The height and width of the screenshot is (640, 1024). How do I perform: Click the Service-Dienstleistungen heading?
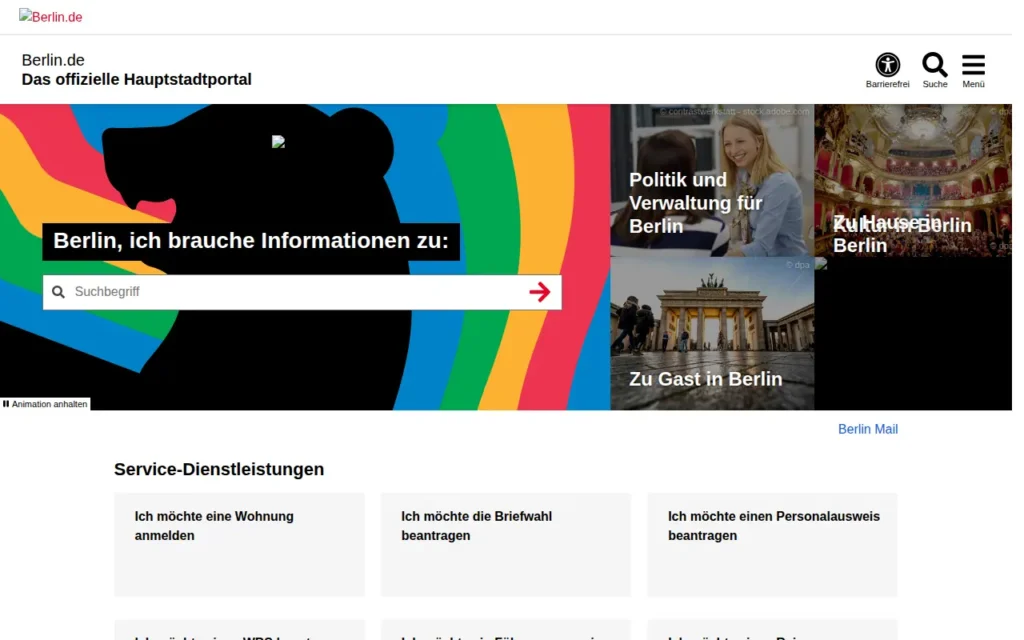pos(219,469)
